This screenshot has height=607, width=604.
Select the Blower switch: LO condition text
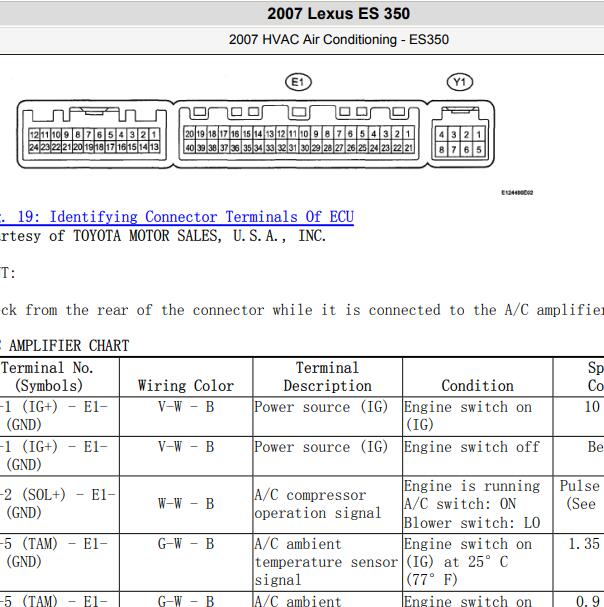472,523
